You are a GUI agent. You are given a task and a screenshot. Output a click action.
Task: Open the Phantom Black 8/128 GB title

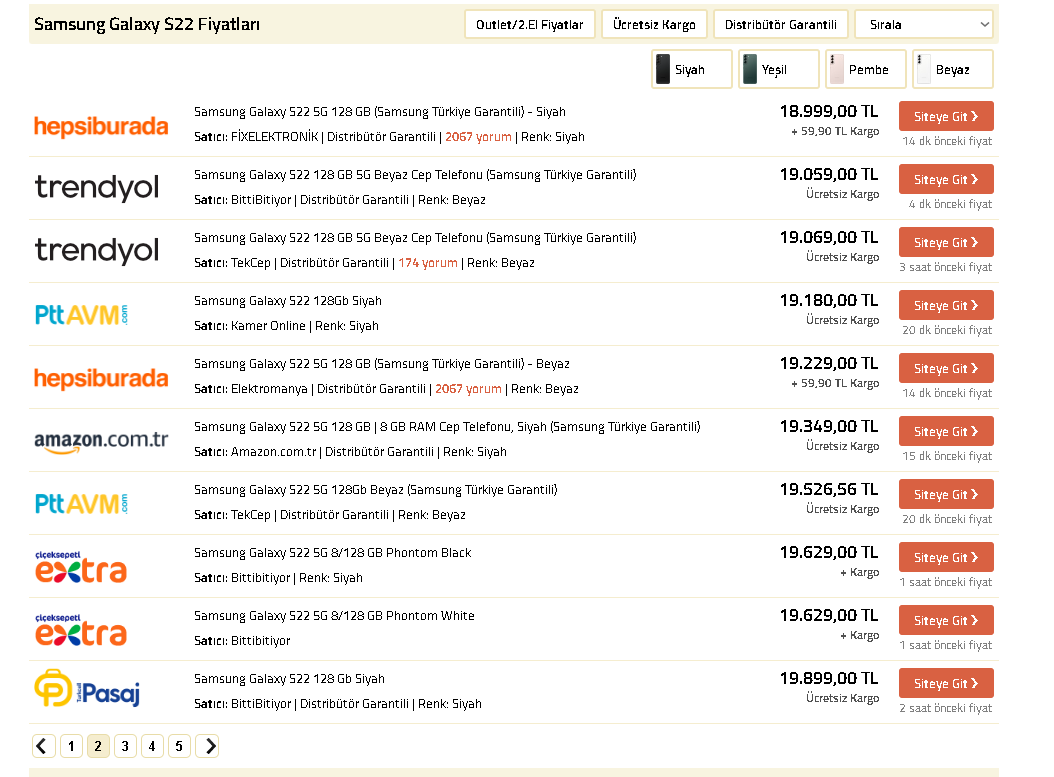tap(333, 553)
